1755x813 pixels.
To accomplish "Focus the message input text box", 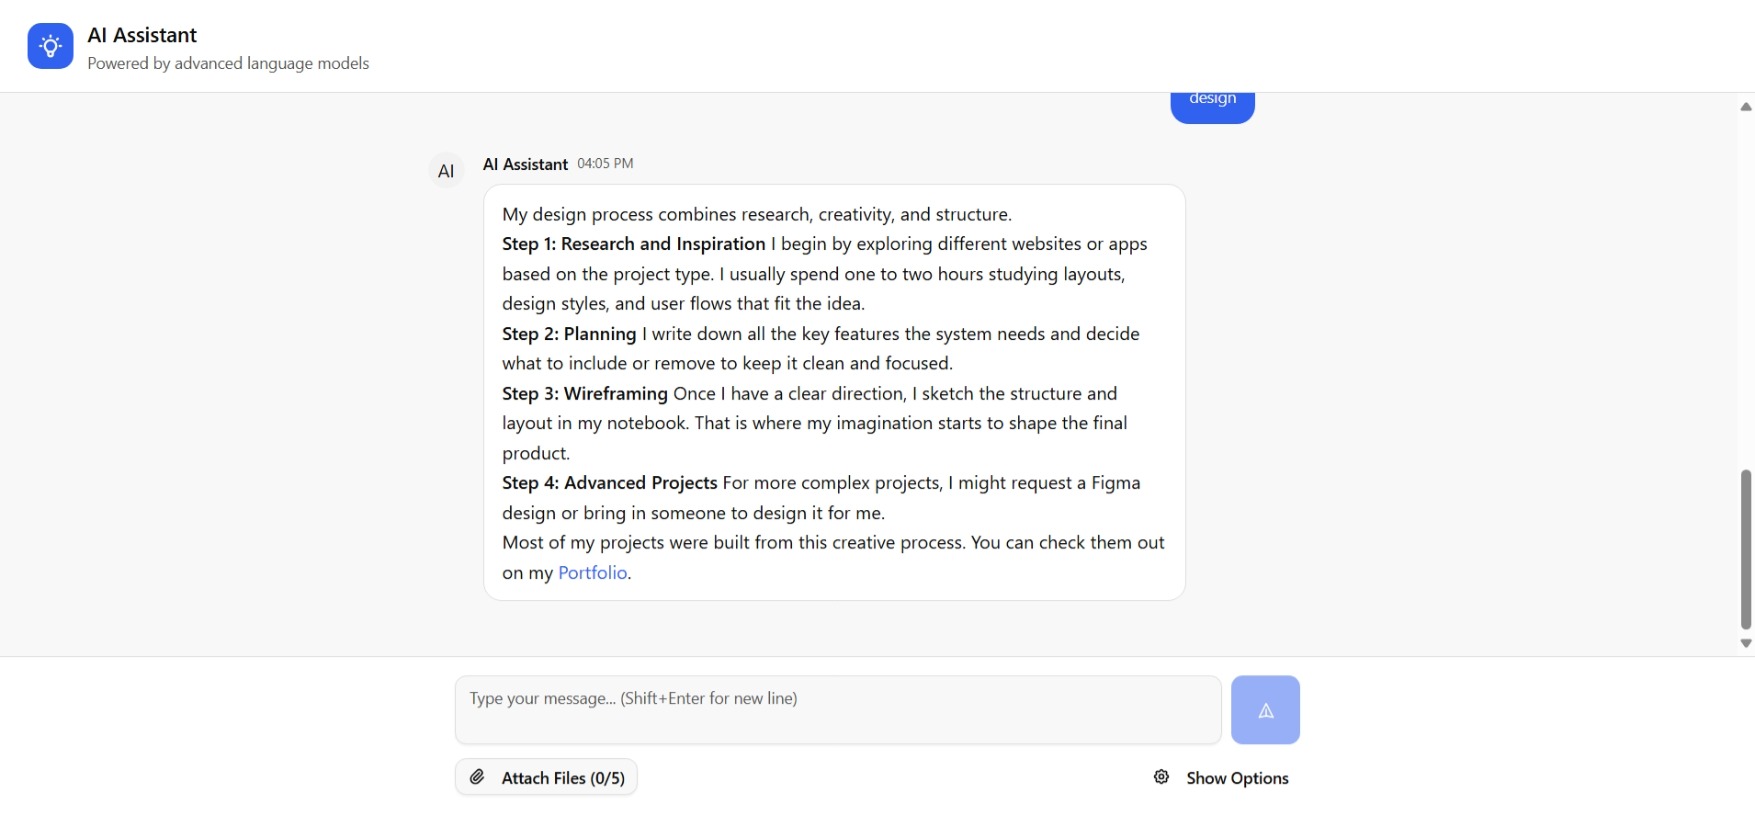I will (x=837, y=710).
